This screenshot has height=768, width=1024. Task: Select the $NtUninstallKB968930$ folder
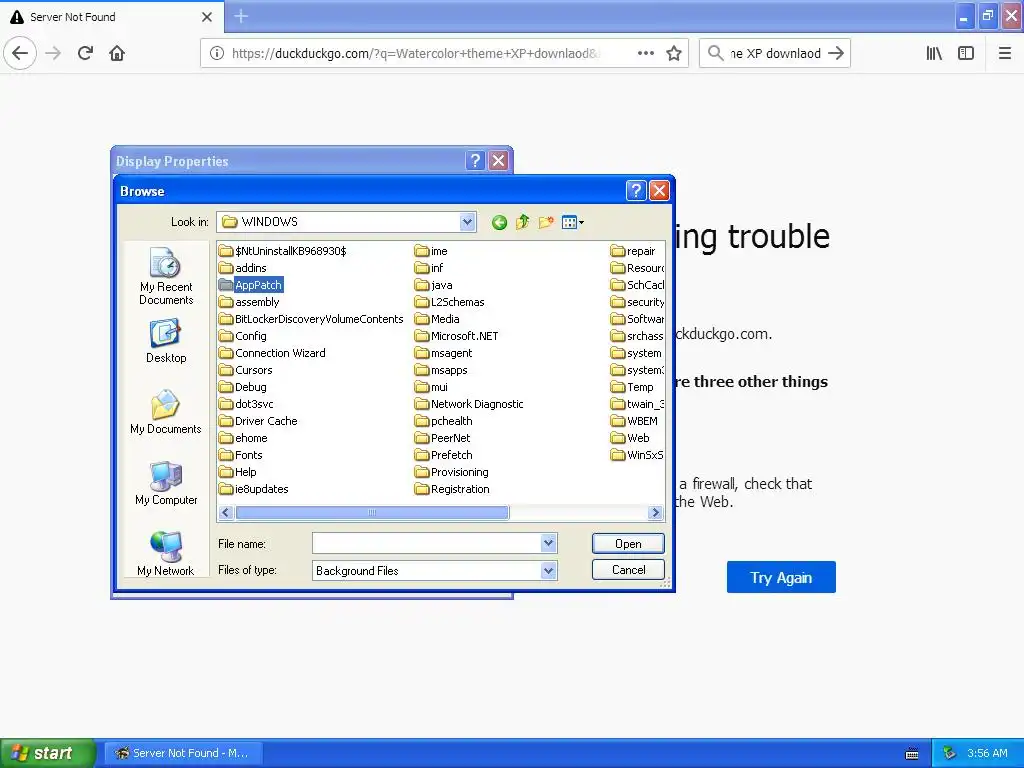tap(282, 251)
